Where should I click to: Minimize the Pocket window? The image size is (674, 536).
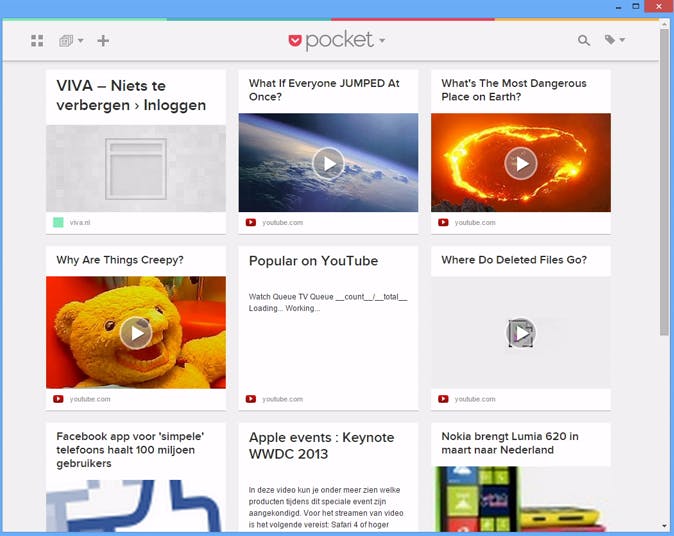point(618,7)
